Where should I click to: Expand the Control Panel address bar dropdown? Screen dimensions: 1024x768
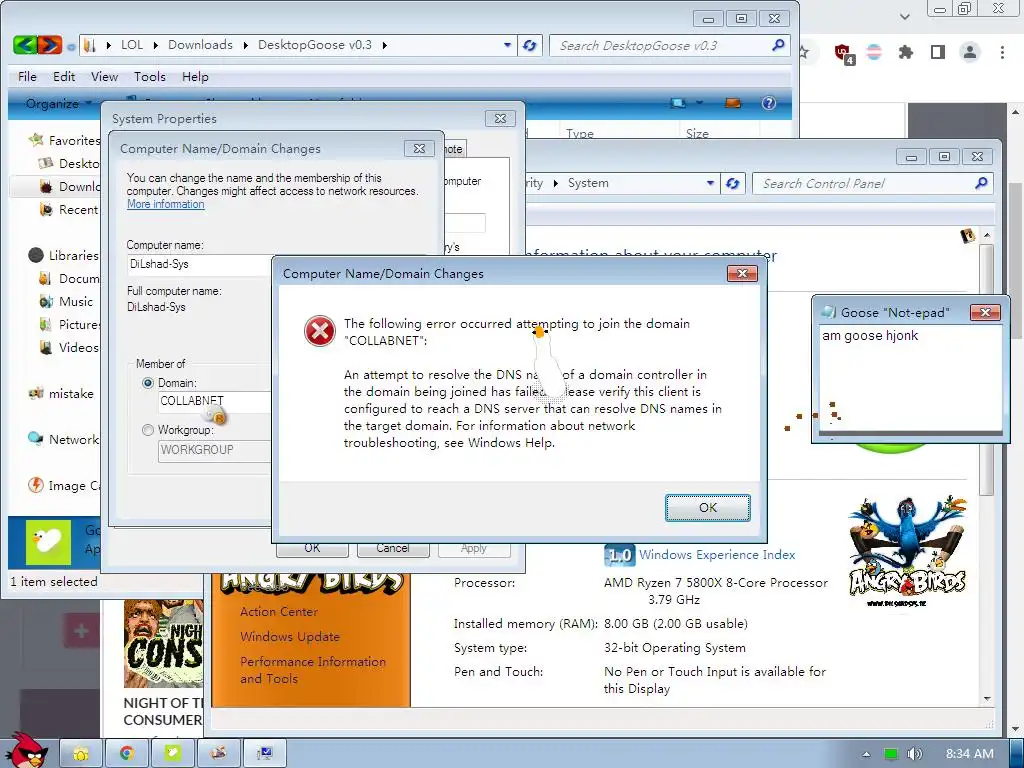click(x=710, y=184)
